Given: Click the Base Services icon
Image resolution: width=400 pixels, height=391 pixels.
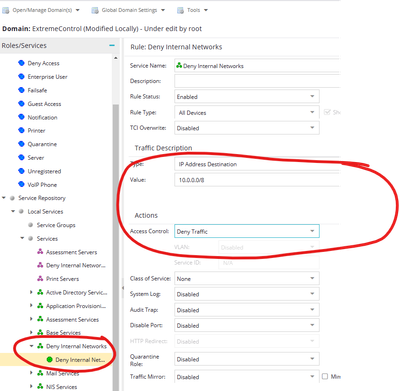Looking at the screenshot, I should (40, 332).
